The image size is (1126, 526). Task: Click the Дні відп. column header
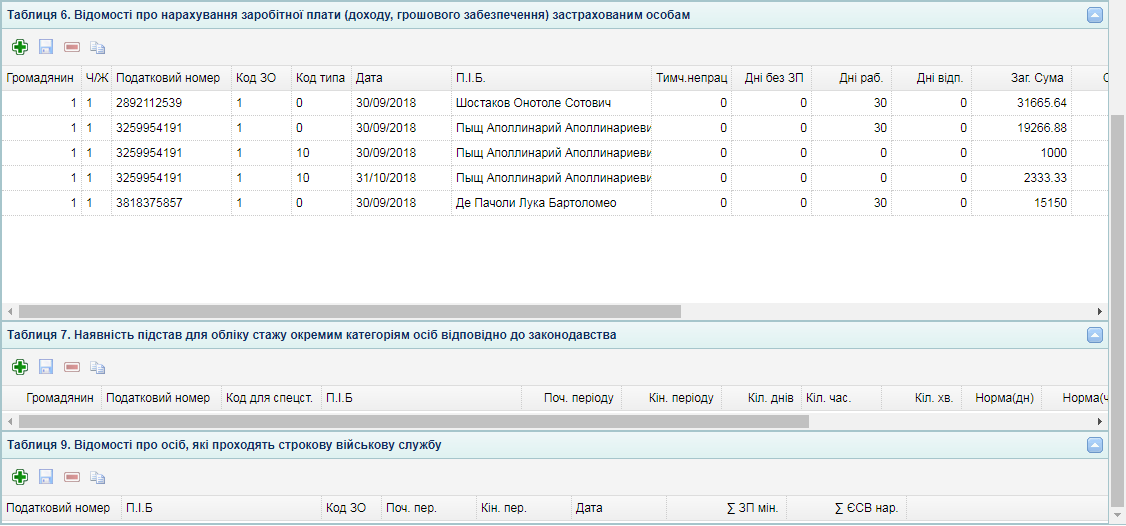click(932, 78)
